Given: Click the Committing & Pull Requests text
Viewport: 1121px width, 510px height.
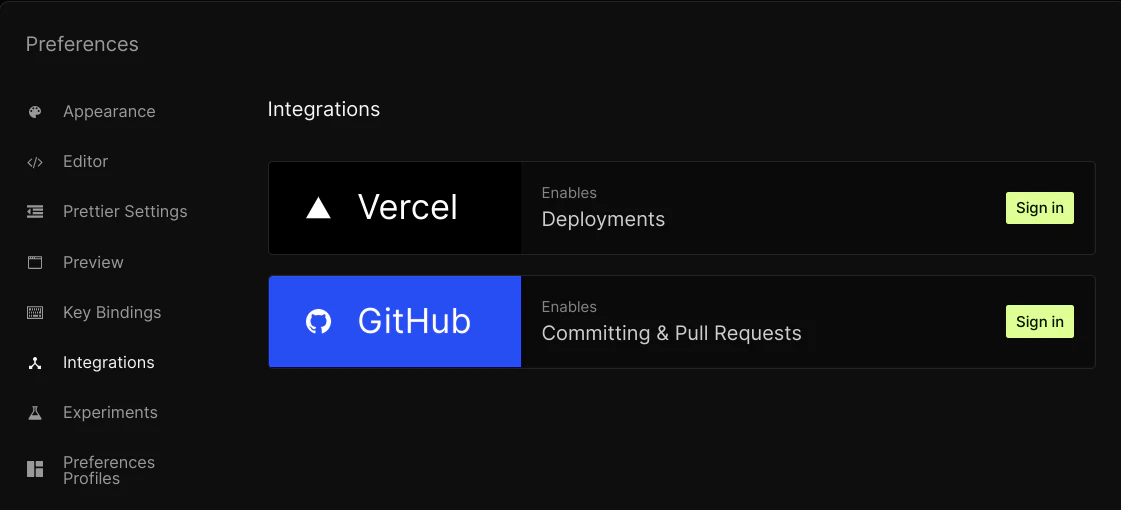Looking at the screenshot, I should coord(671,334).
